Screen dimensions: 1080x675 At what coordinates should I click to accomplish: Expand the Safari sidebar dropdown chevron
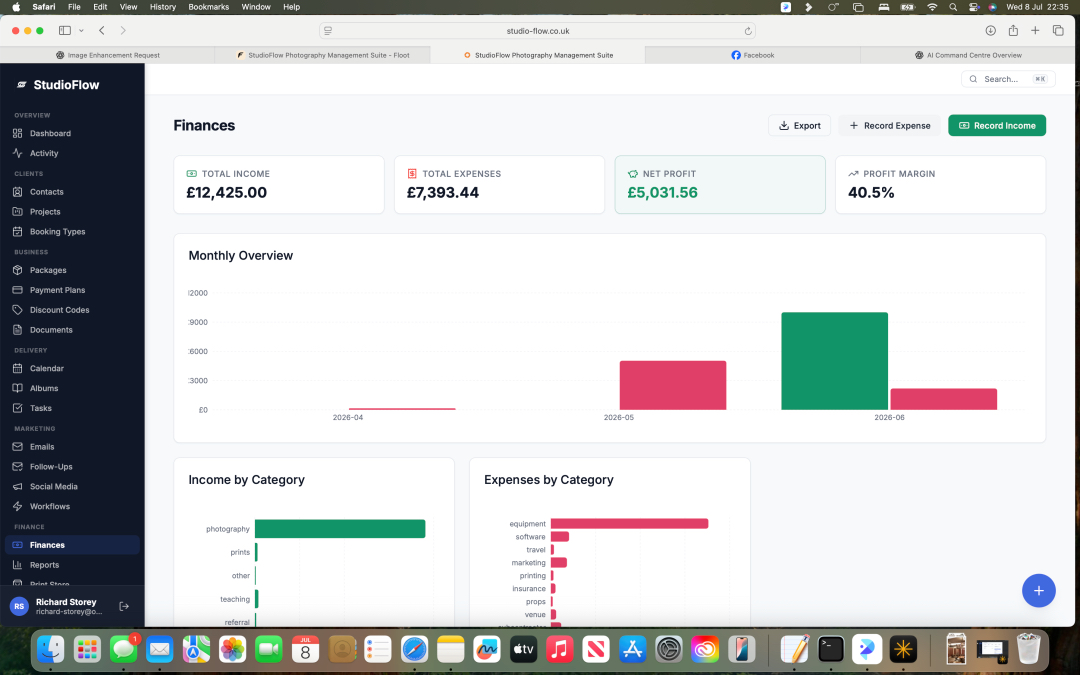pyautogui.click(x=81, y=30)
